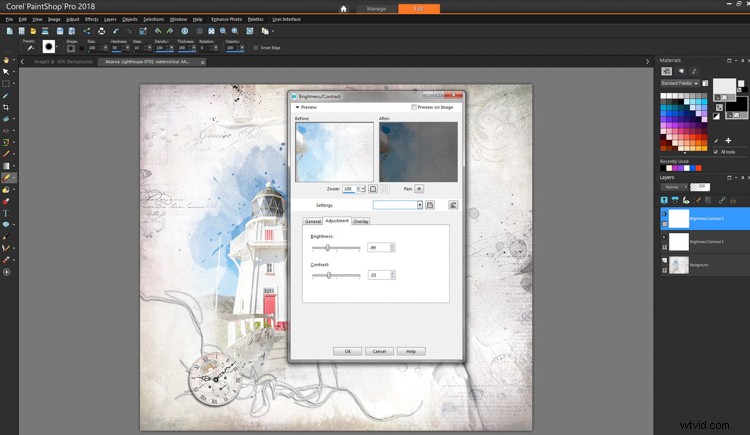The width and height of the screenshot is (750, 435).
Task: Click the Print icon in toolbar
Action: tap(101, 31)
